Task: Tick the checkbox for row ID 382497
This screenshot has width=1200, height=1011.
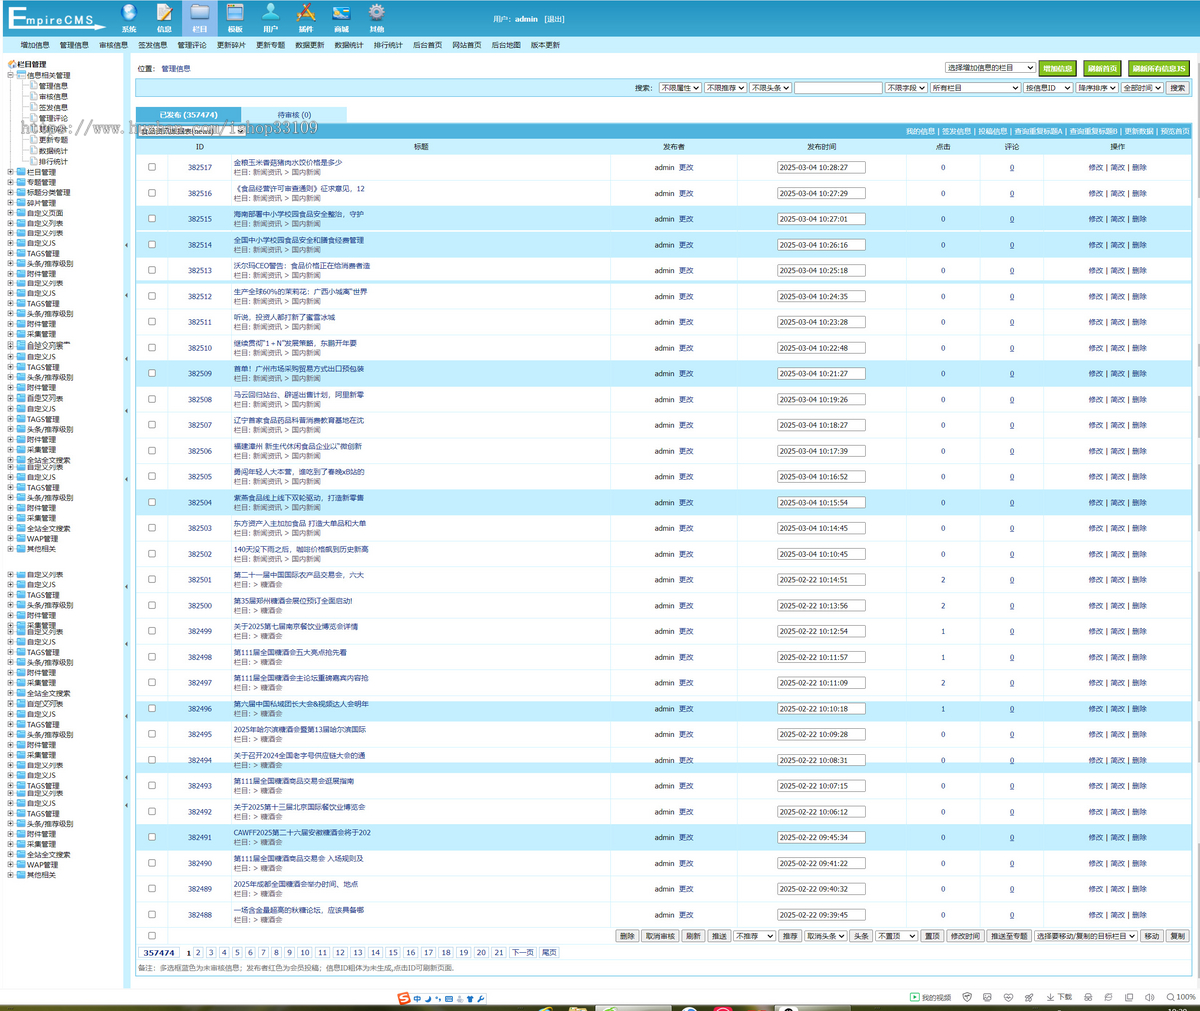Action: pyautogui.click(x=152, y=682)
